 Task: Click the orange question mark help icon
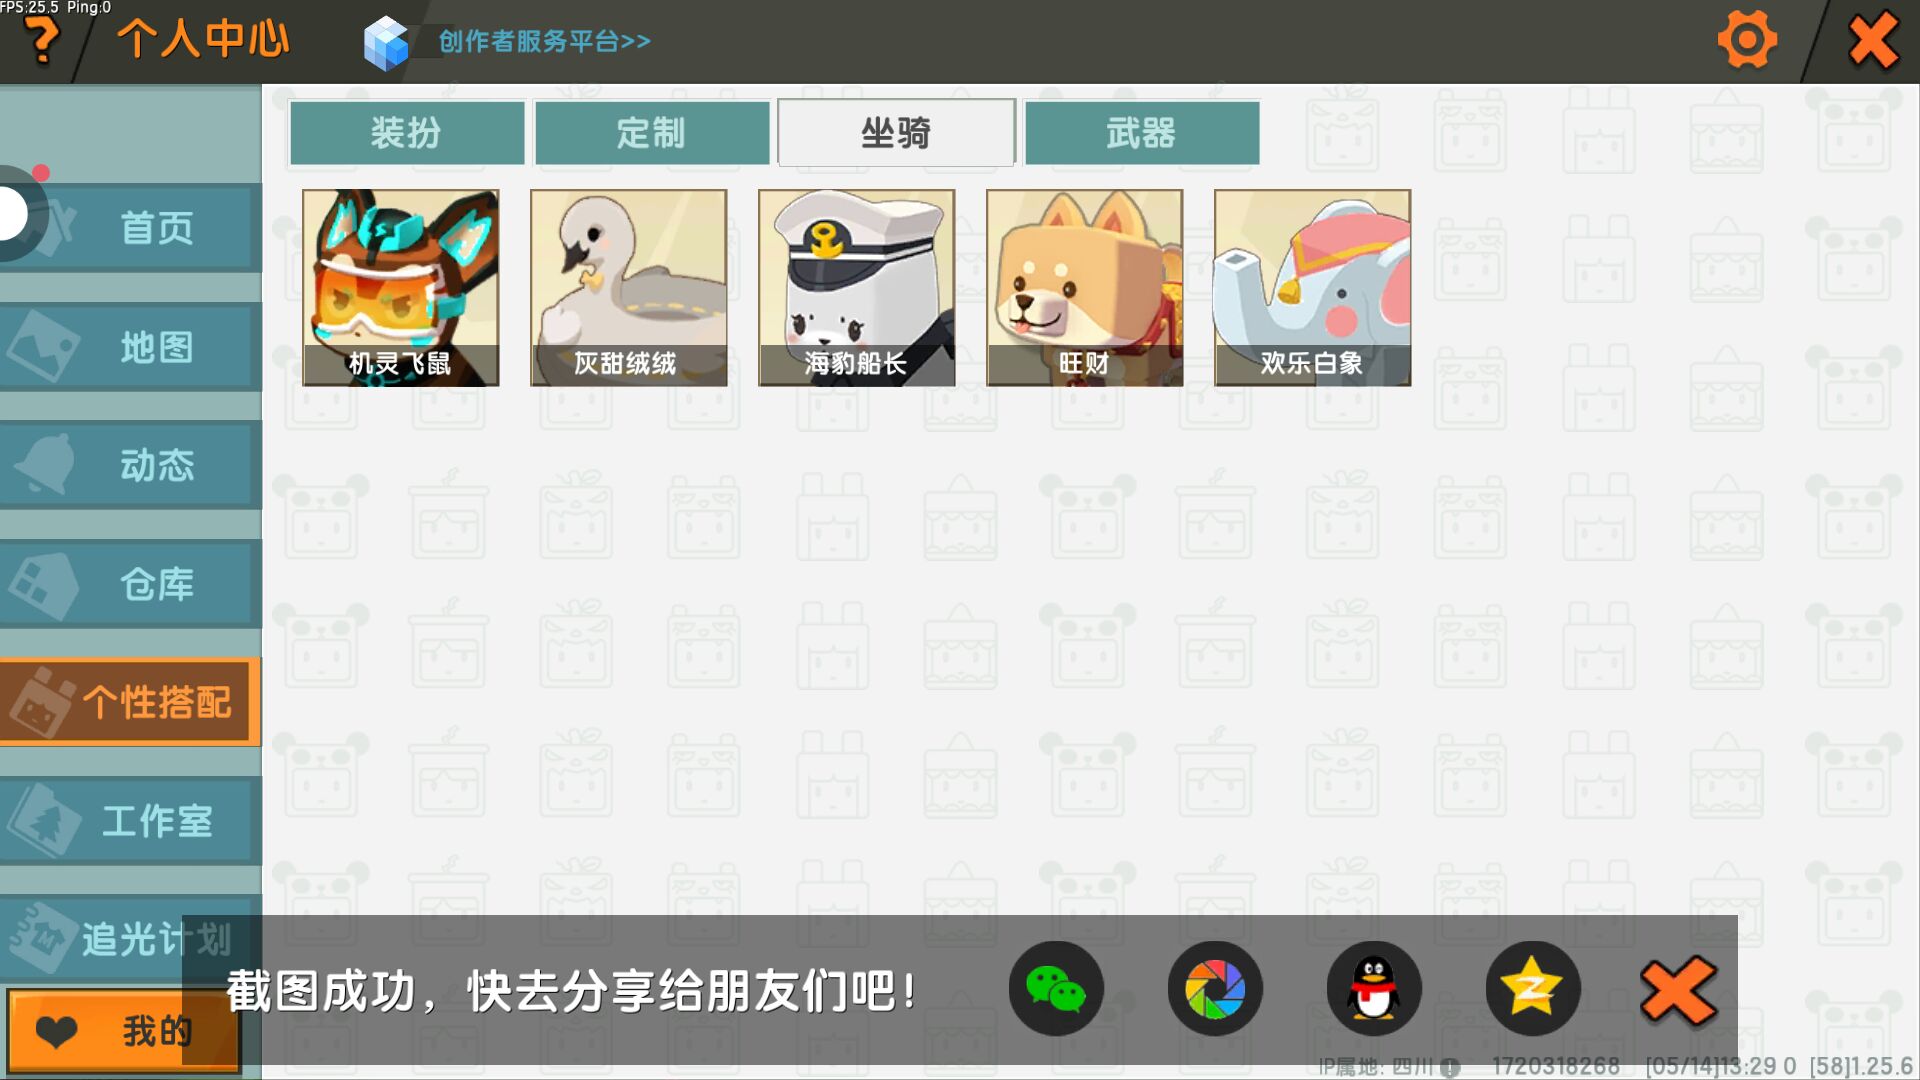point(41,40)
